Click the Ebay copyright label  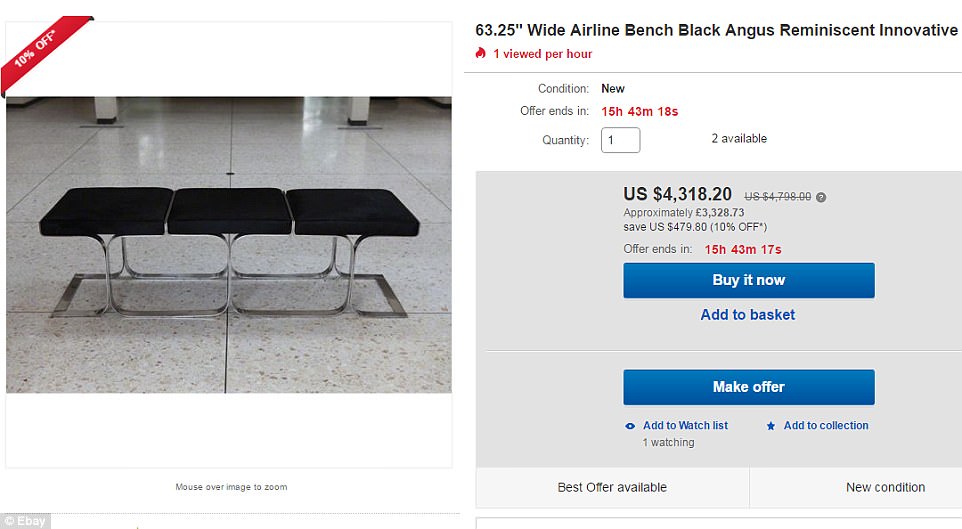point(25,520)
